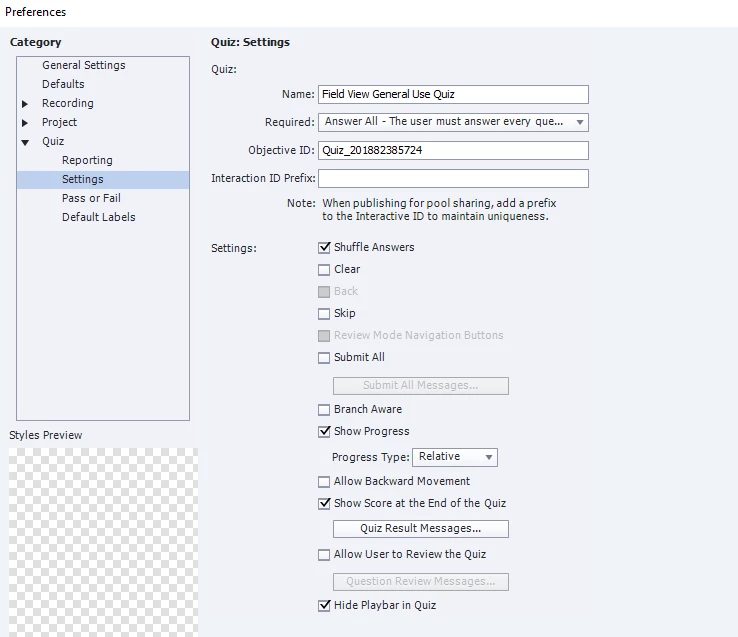The image size is (738, 637).
Task: Click the "Quiz: Settings" heading text
Action: [x=250, y=42]
